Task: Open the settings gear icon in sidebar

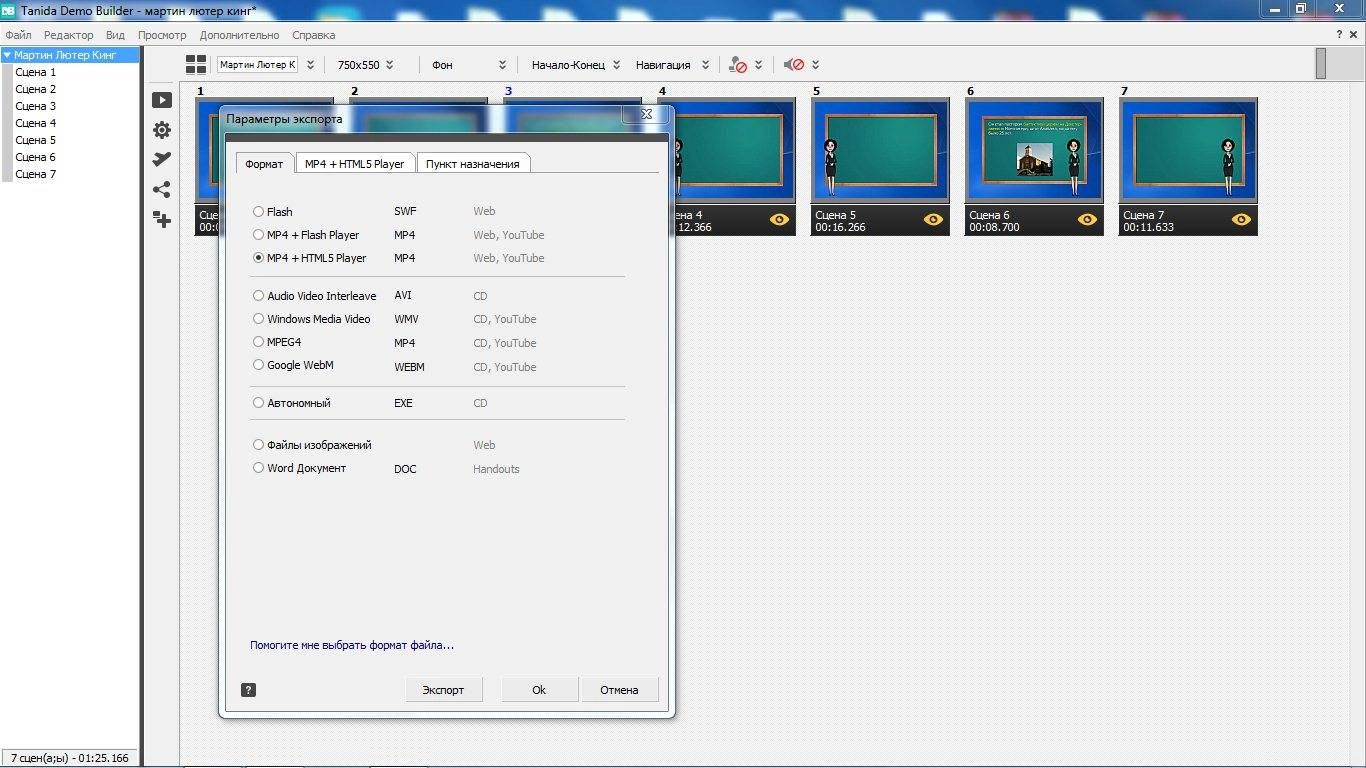Action: 161,130
